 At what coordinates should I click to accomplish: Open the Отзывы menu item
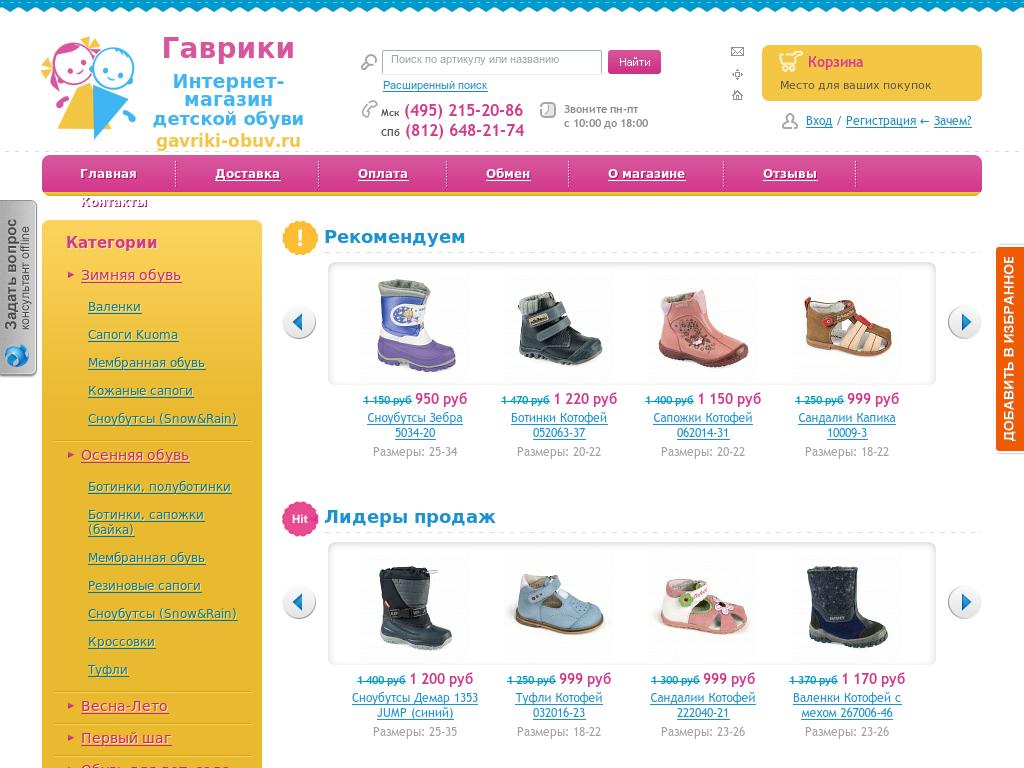click(790, 174)
